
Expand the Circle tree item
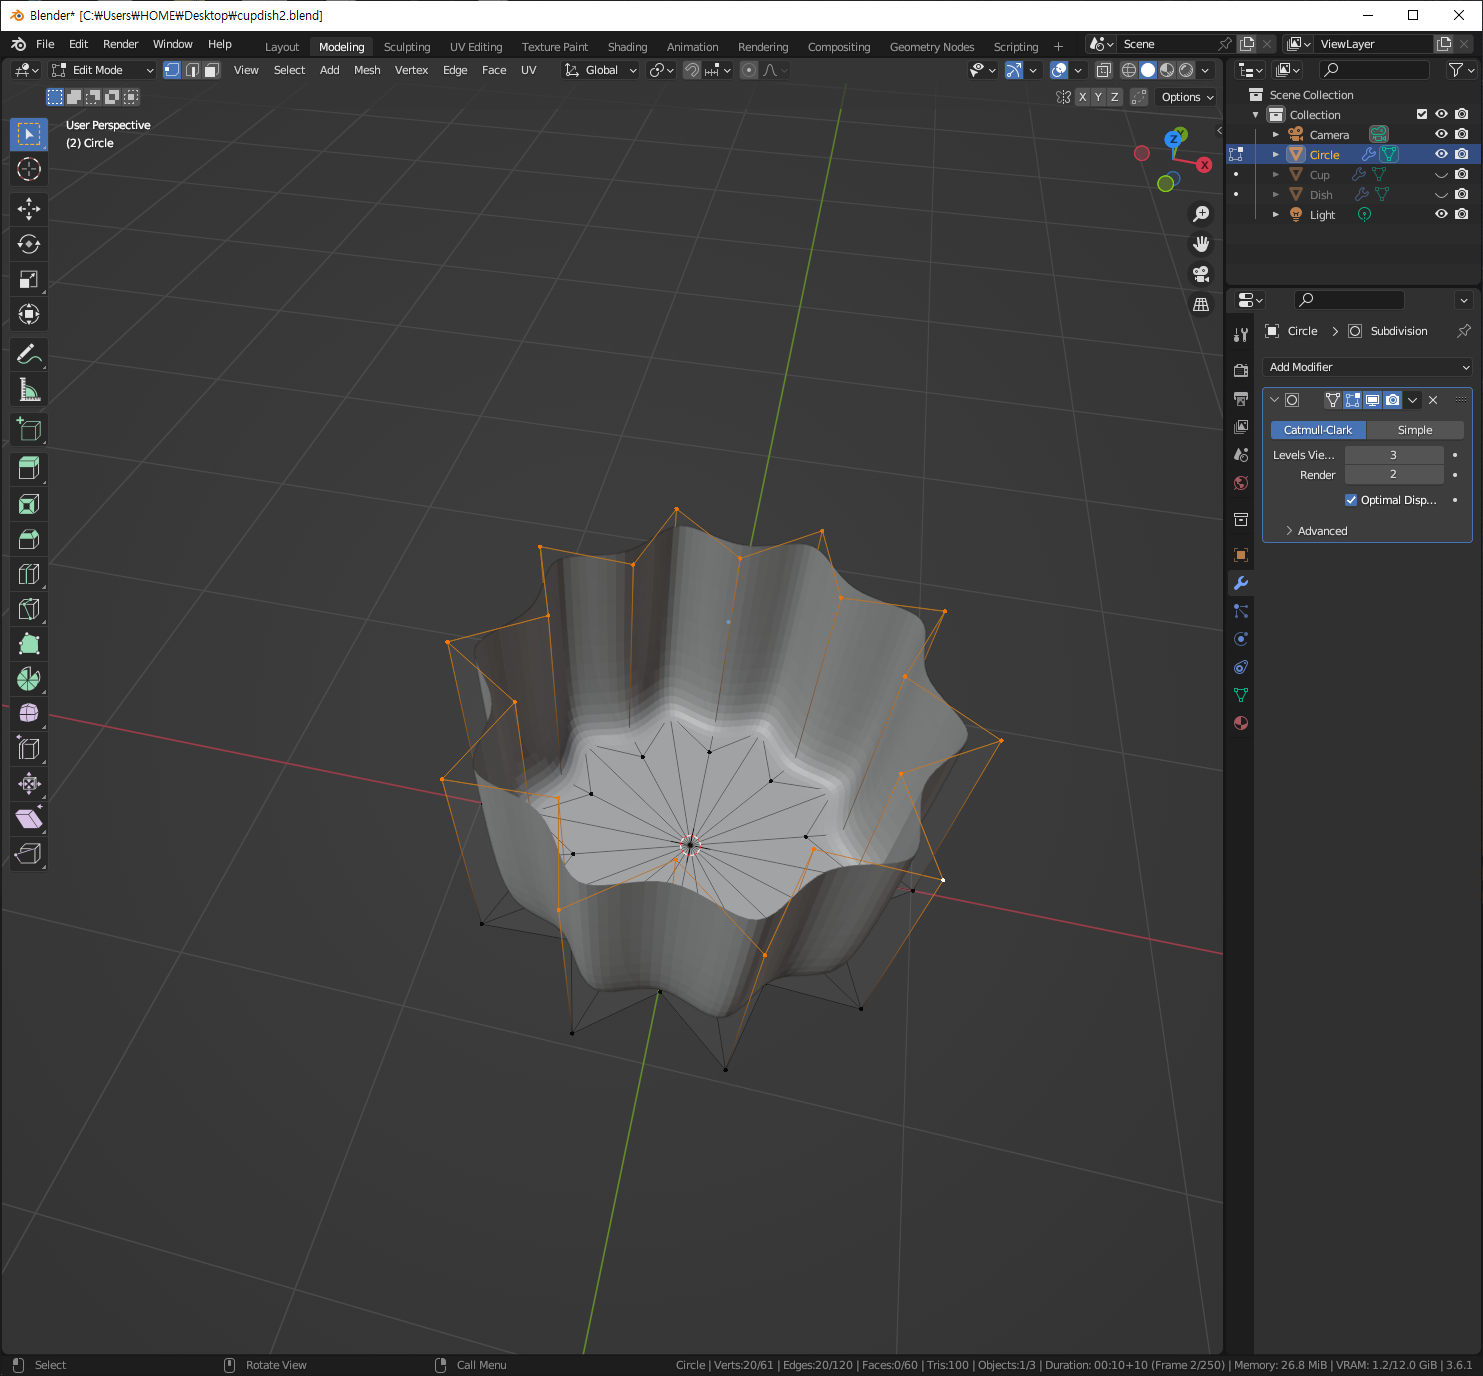tap(1275, 154)
